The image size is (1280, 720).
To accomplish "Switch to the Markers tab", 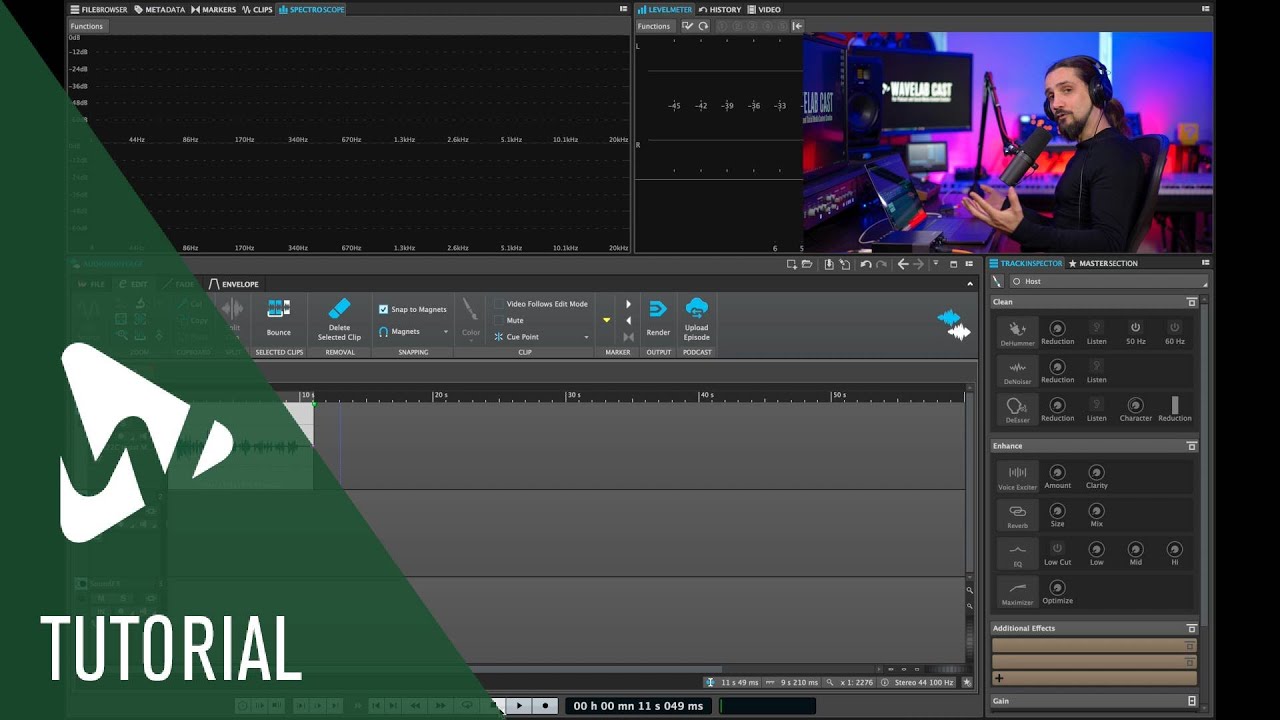I will [213, 9].
